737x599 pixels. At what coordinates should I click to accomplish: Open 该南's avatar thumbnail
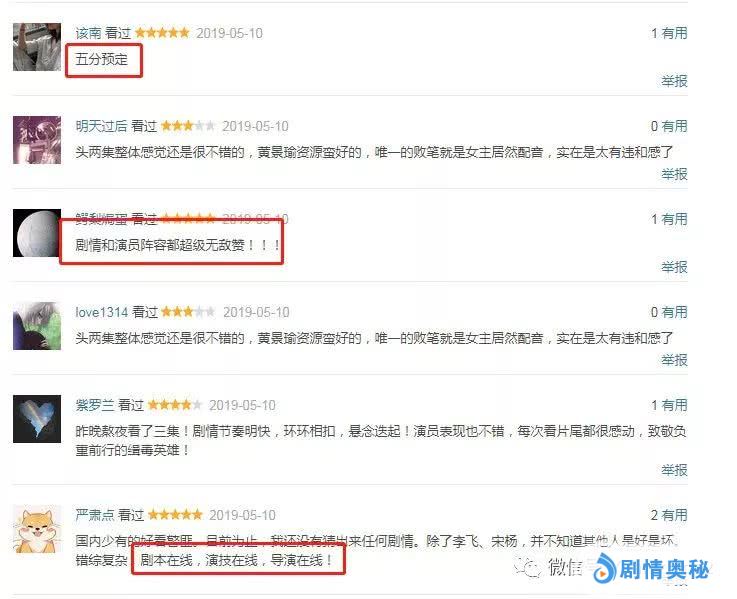tap(37, 47)
